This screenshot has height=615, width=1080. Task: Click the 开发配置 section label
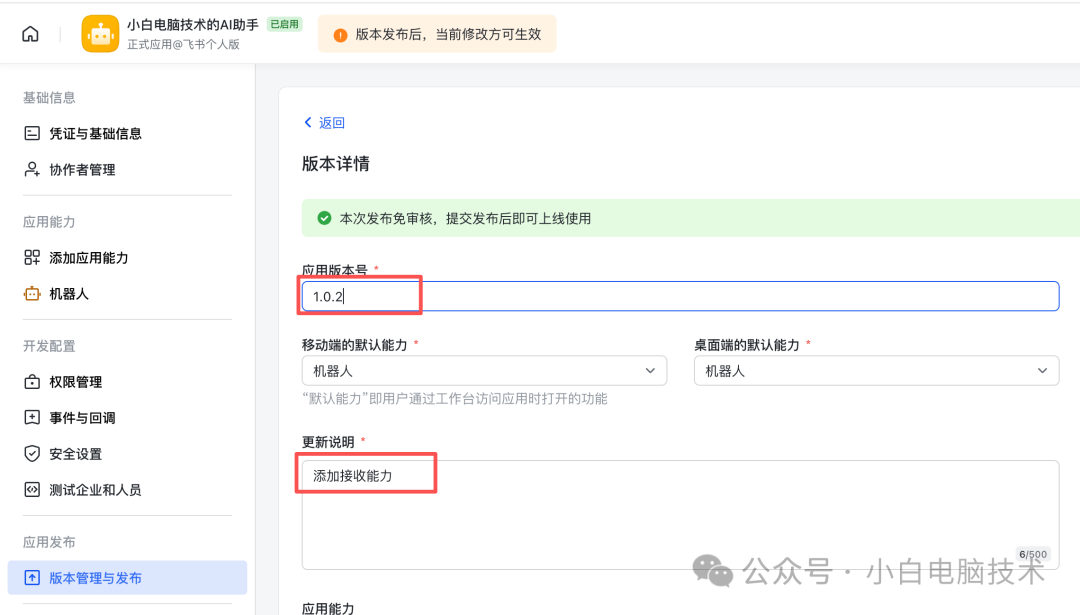coord(49,346)
